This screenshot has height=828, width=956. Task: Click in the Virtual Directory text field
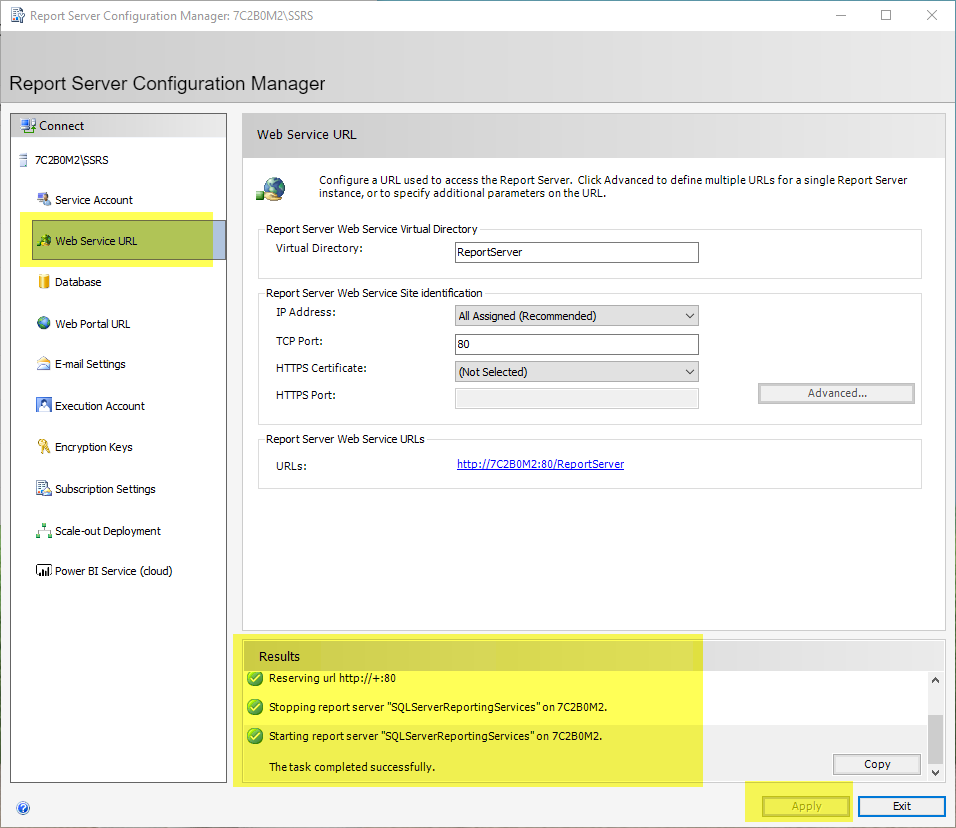click(x=575, y=252)
